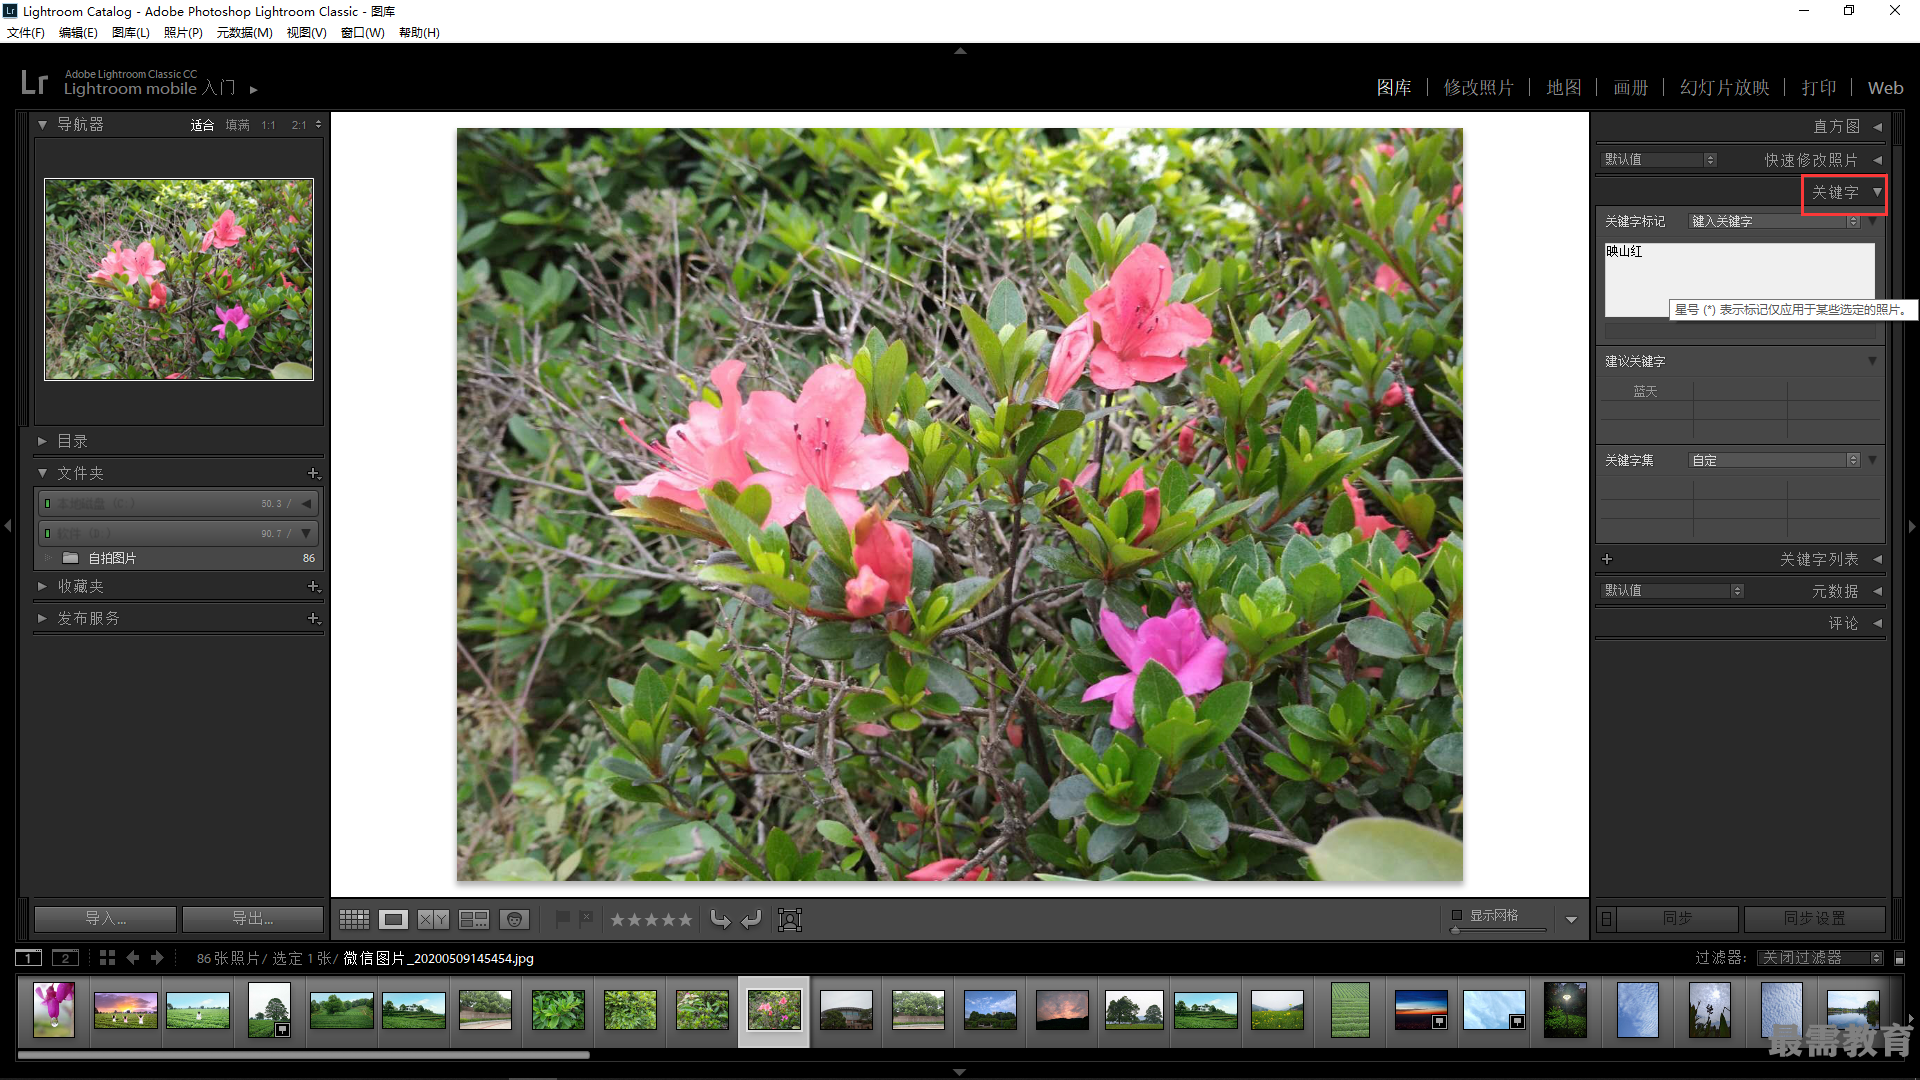The width and height of the screenshot is (1920, 1080).
Task: Open second window display button 2
Action: (x=65, y=958)
